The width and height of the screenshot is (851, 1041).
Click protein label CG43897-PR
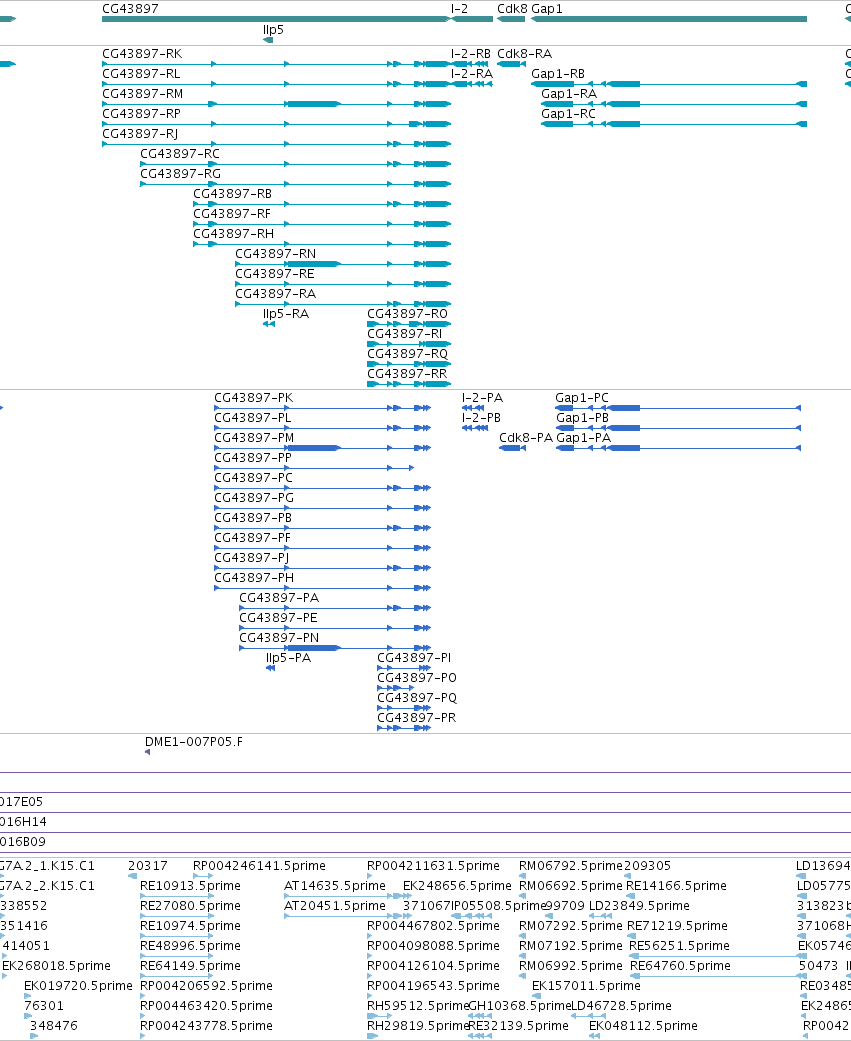tap(417, 716)
